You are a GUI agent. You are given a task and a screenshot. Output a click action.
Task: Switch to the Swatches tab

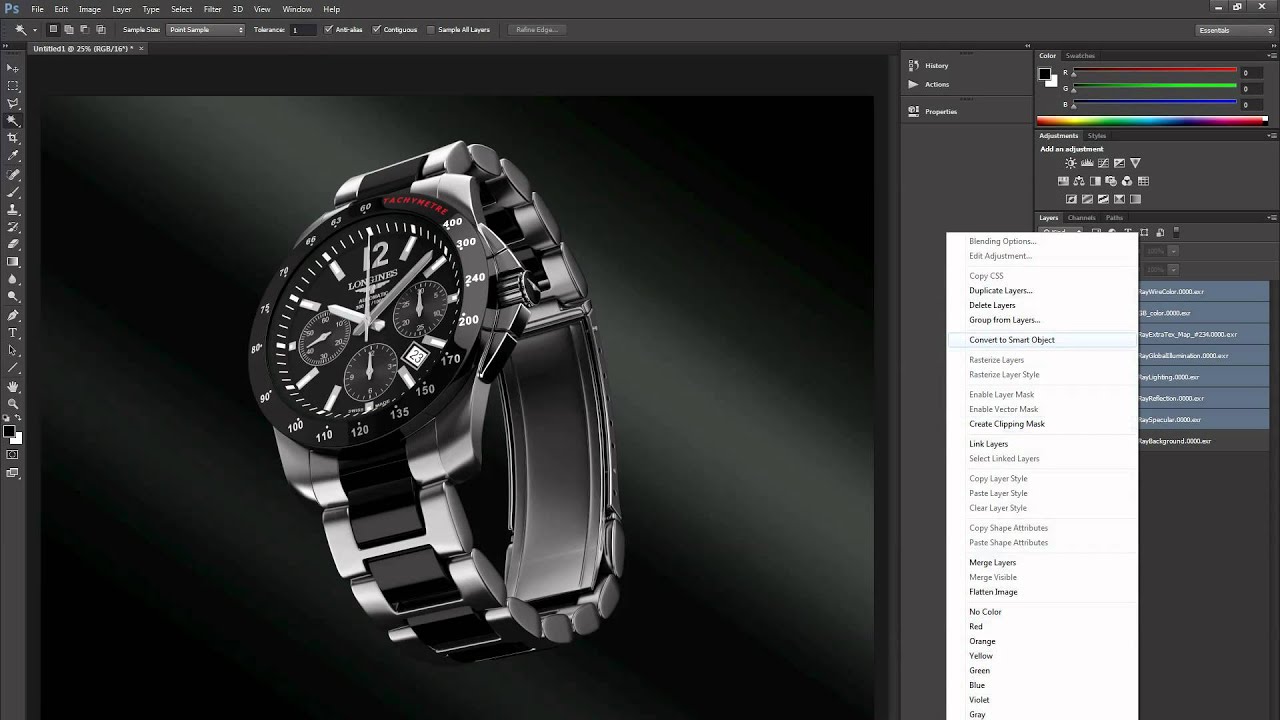tap(1080, 56)
